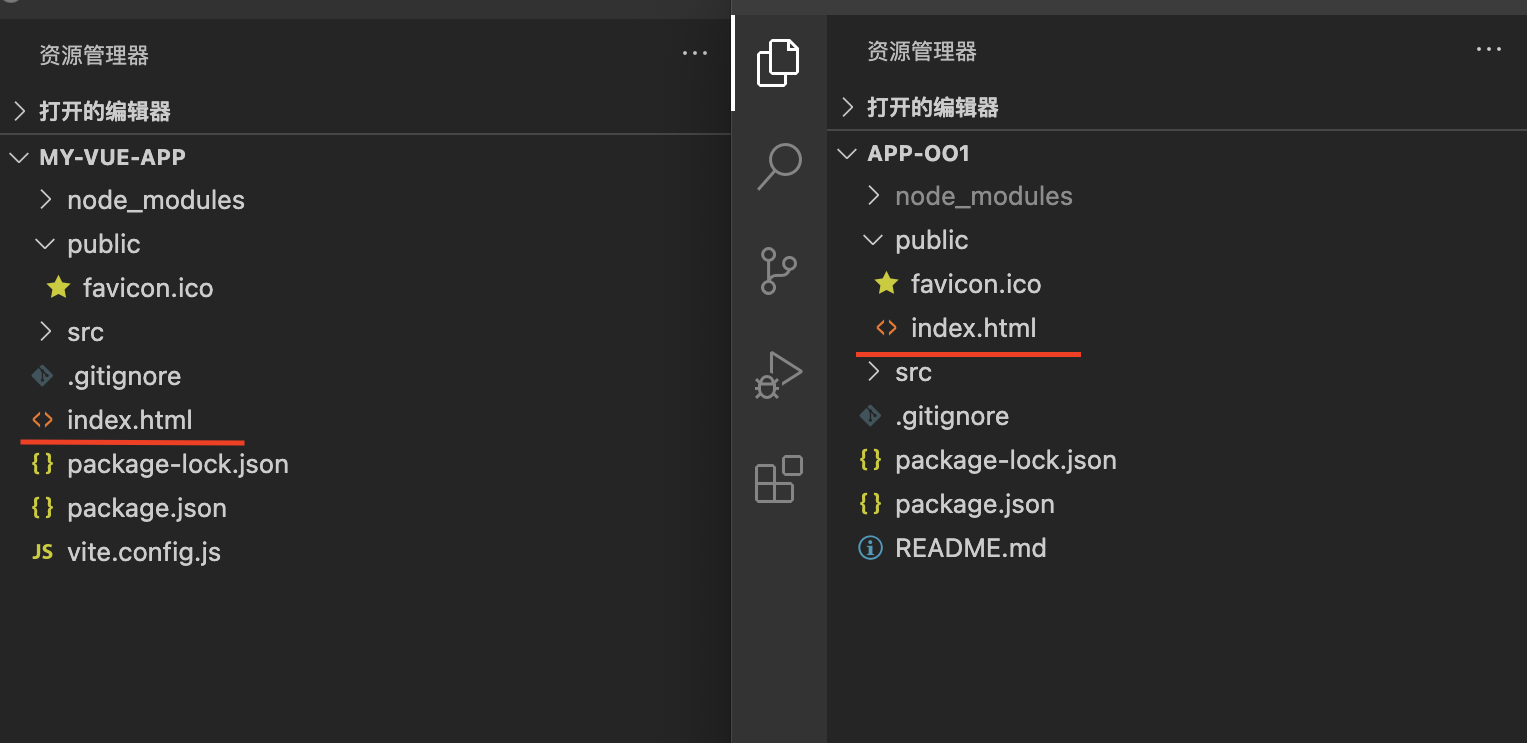The image size is (1527, 743).
Task: Open the Explorer view in activity bar
Action: pos(778,64)
